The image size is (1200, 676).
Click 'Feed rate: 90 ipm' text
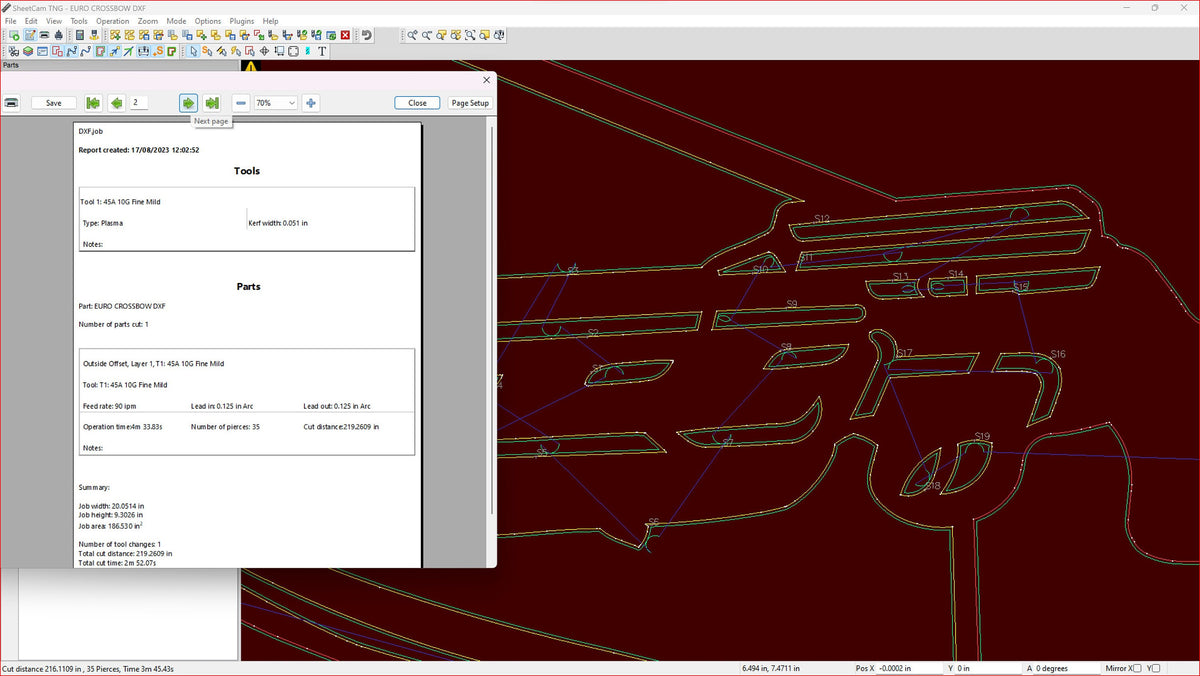coord(111,406)
